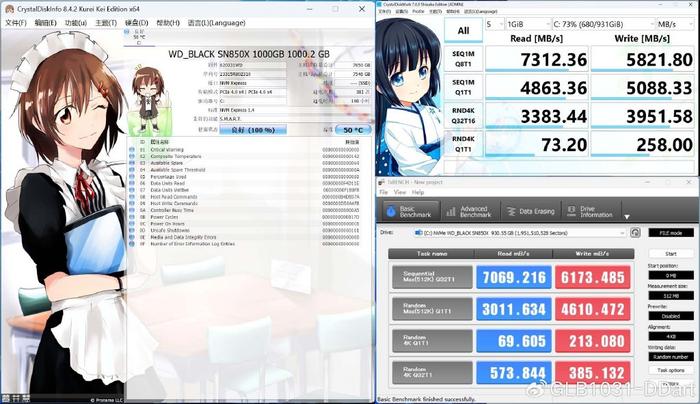The width and height of the screenshot is (700, 404).
Task: Open the Help menu in TxBENCH
Action: coord(418,192)
